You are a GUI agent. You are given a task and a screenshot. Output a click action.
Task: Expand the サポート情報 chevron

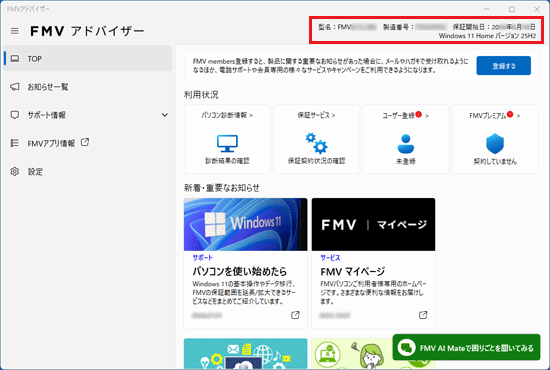(165, 115)
